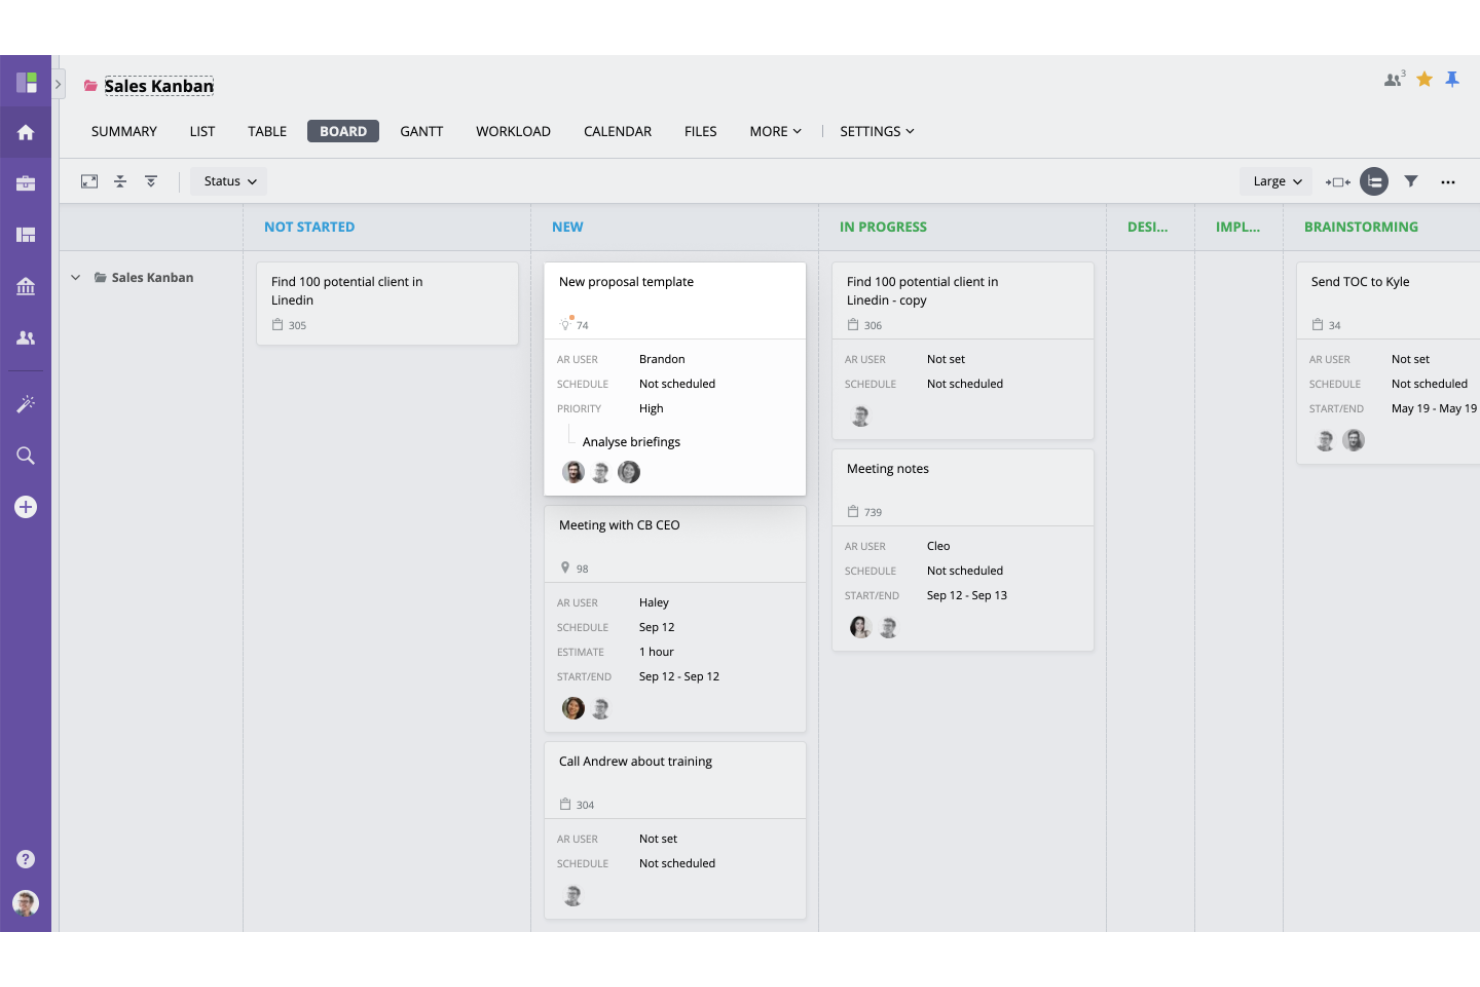Viewport: 1480px width, 987px height.
Task: Switch to the Gantt tab
Action: (421, 132)
